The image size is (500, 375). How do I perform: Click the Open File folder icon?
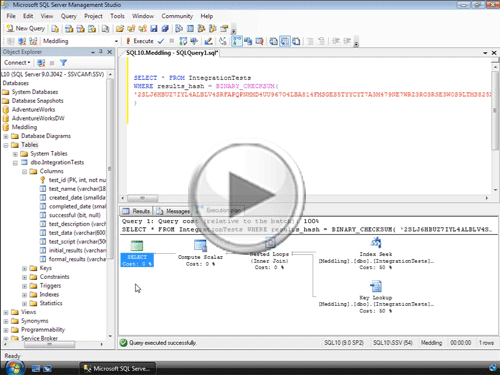click(120, 29)
